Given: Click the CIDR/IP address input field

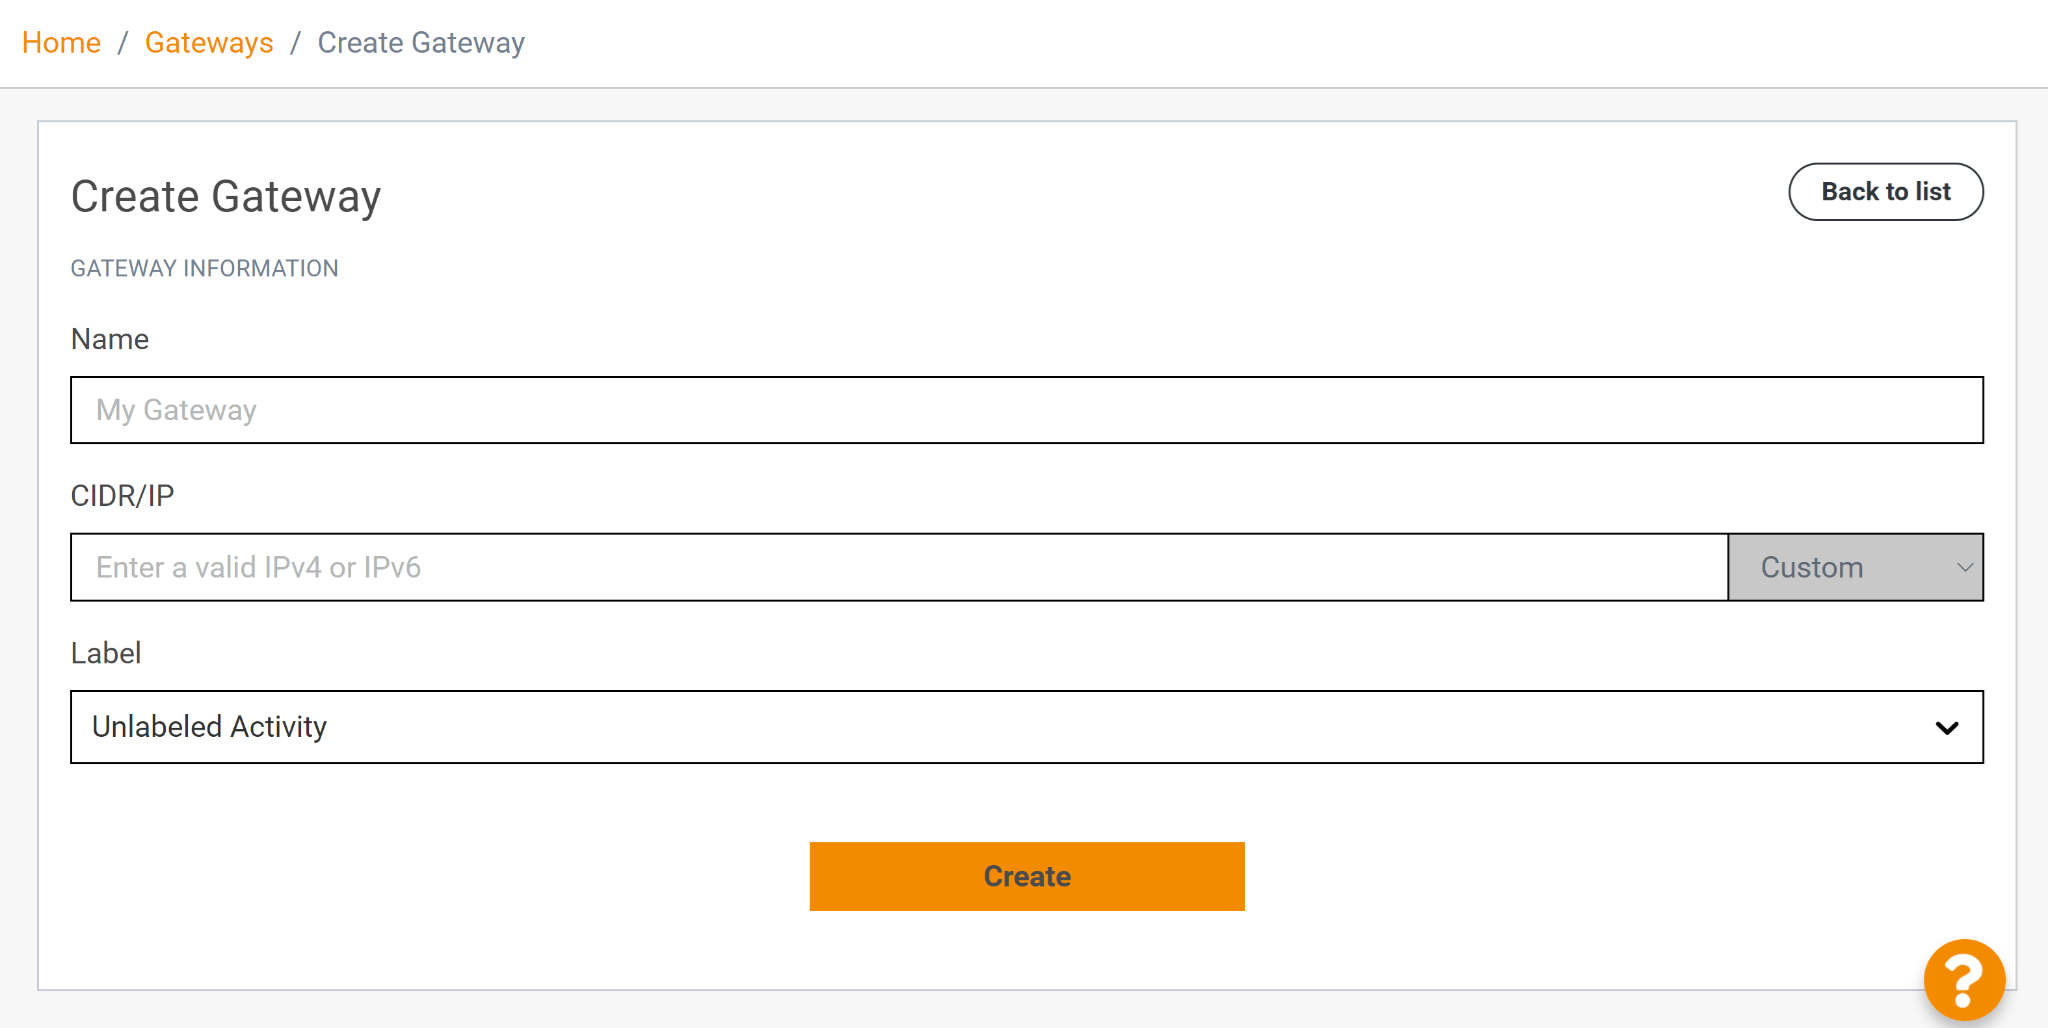Looking at the screenshot, I should point(898,567).
